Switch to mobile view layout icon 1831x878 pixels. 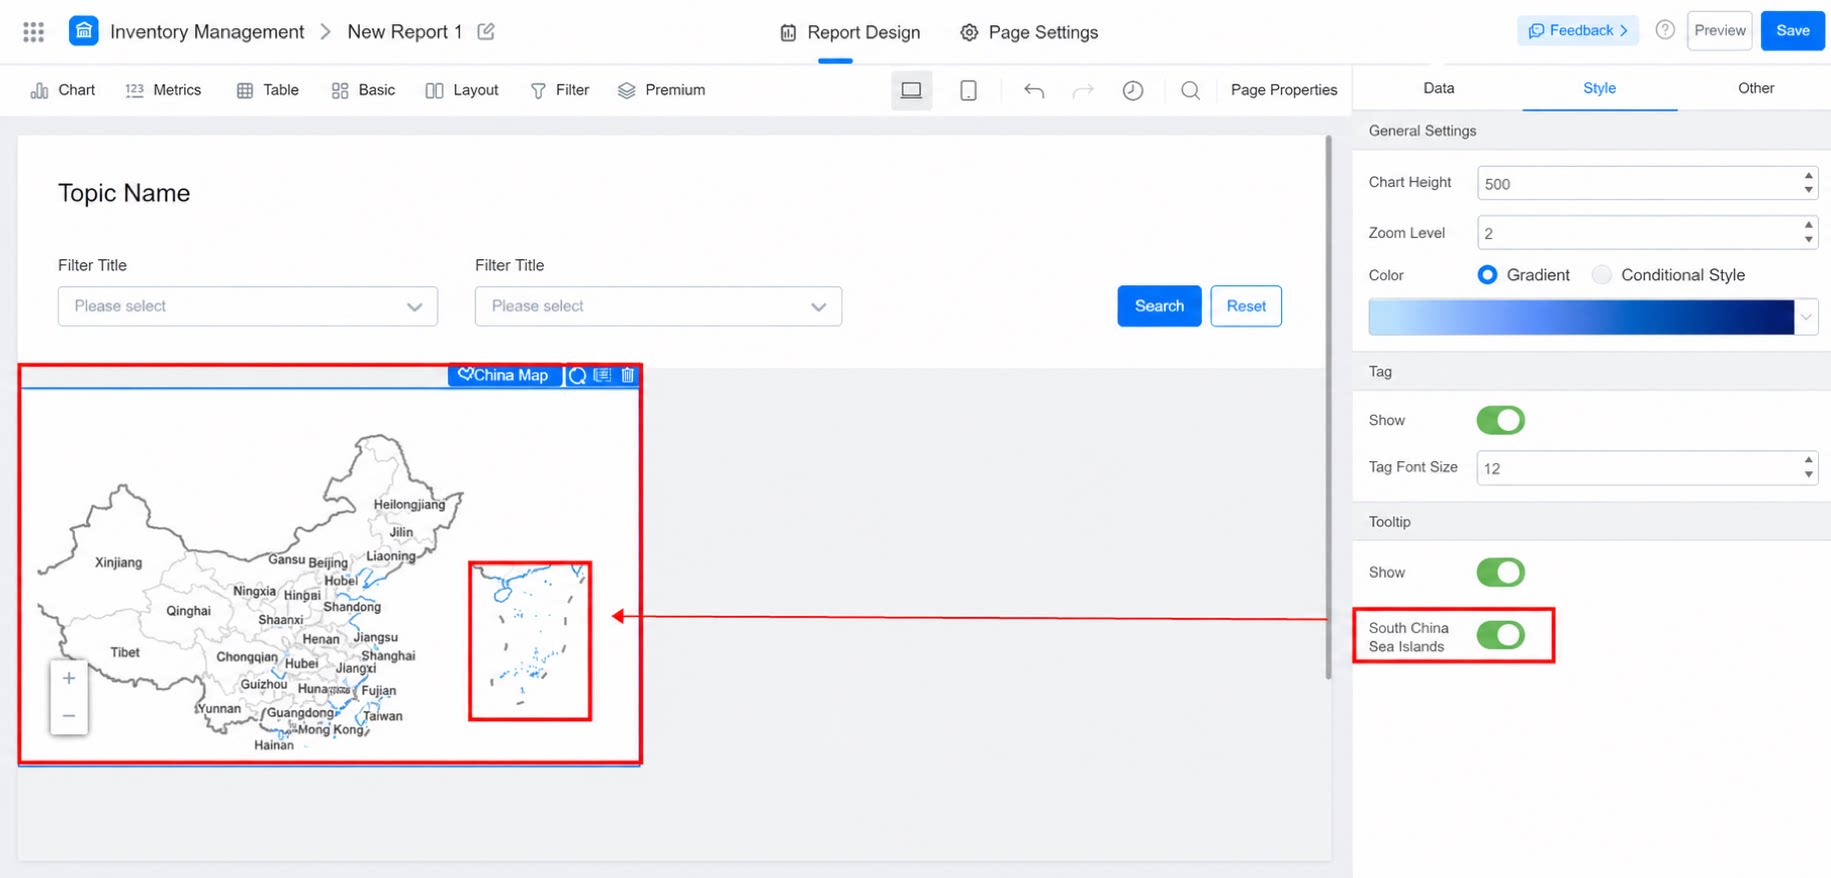pyautogui.click(x=968, y=90)
